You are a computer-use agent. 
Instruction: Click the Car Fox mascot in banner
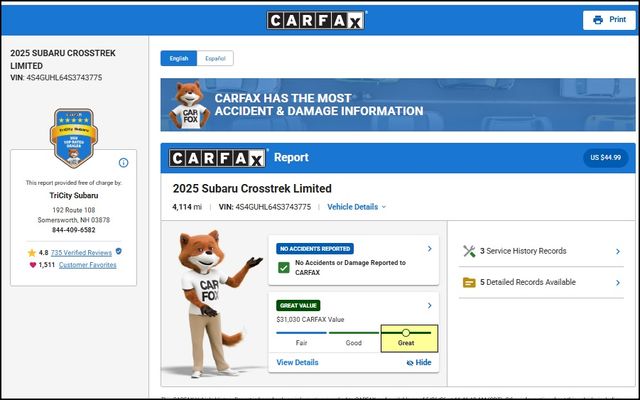(x=189, y=105)
